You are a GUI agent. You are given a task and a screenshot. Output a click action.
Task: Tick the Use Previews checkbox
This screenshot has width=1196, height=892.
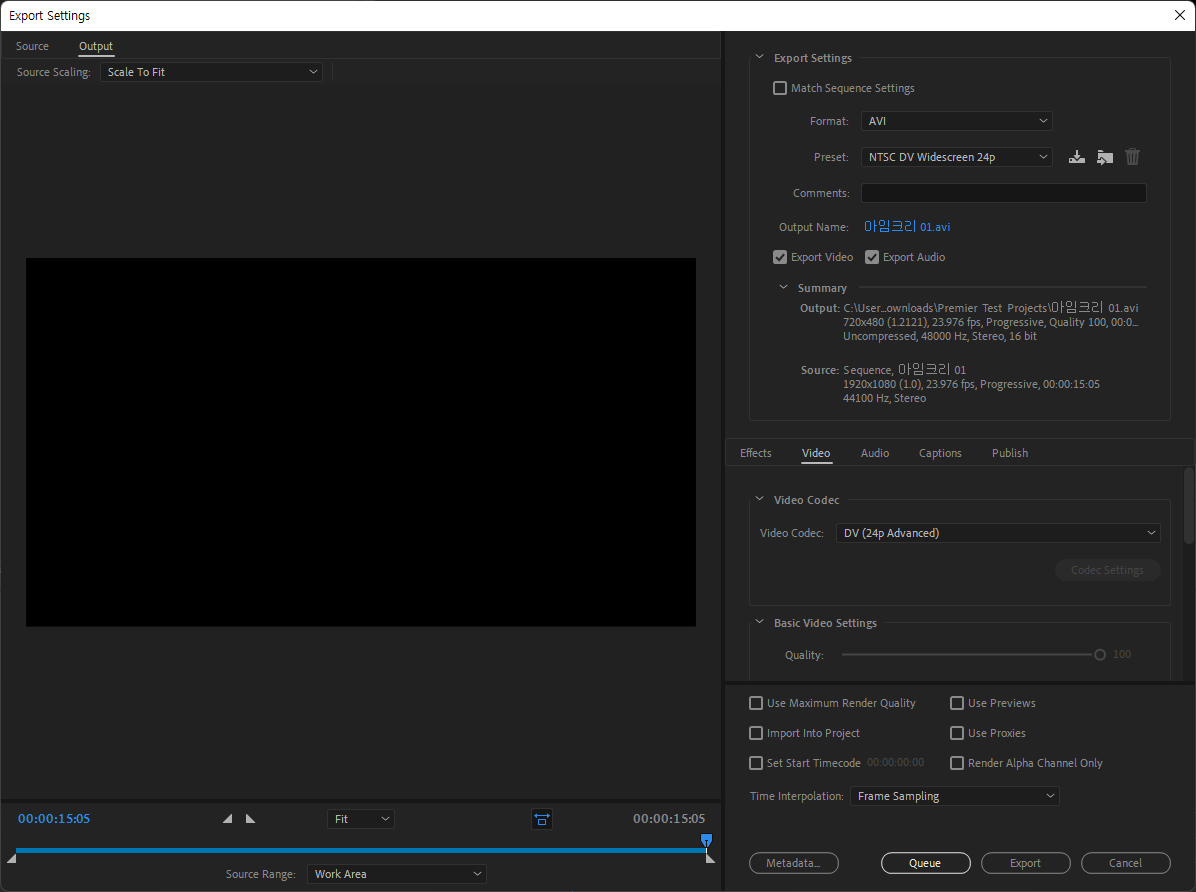tap(956, 703)
